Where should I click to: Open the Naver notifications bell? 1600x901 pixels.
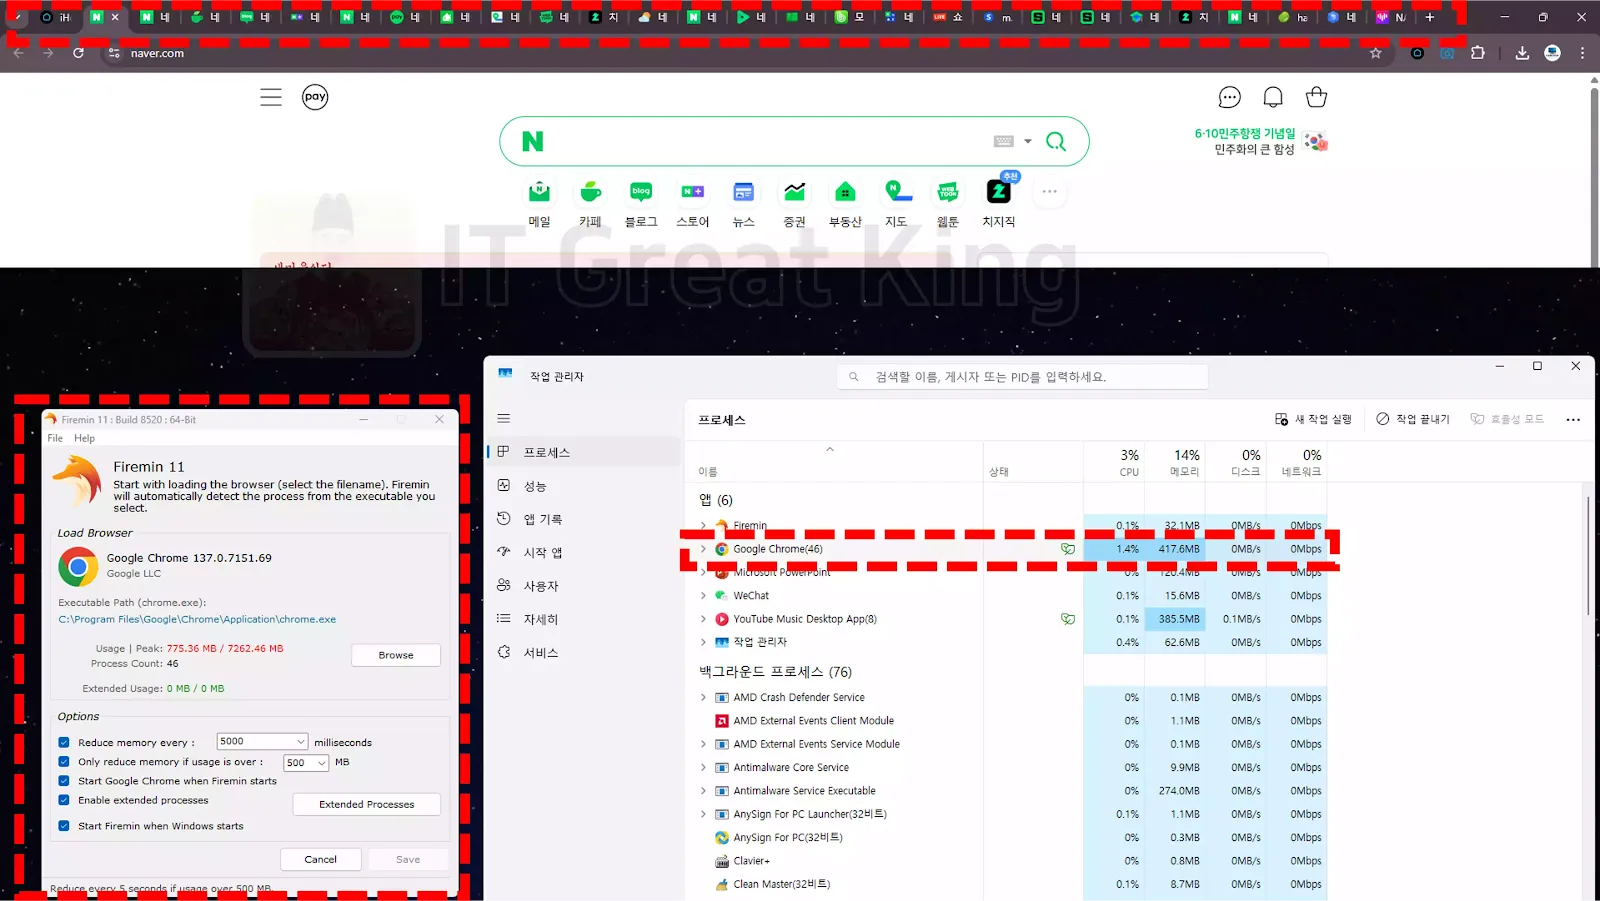tap(1273, 97)
